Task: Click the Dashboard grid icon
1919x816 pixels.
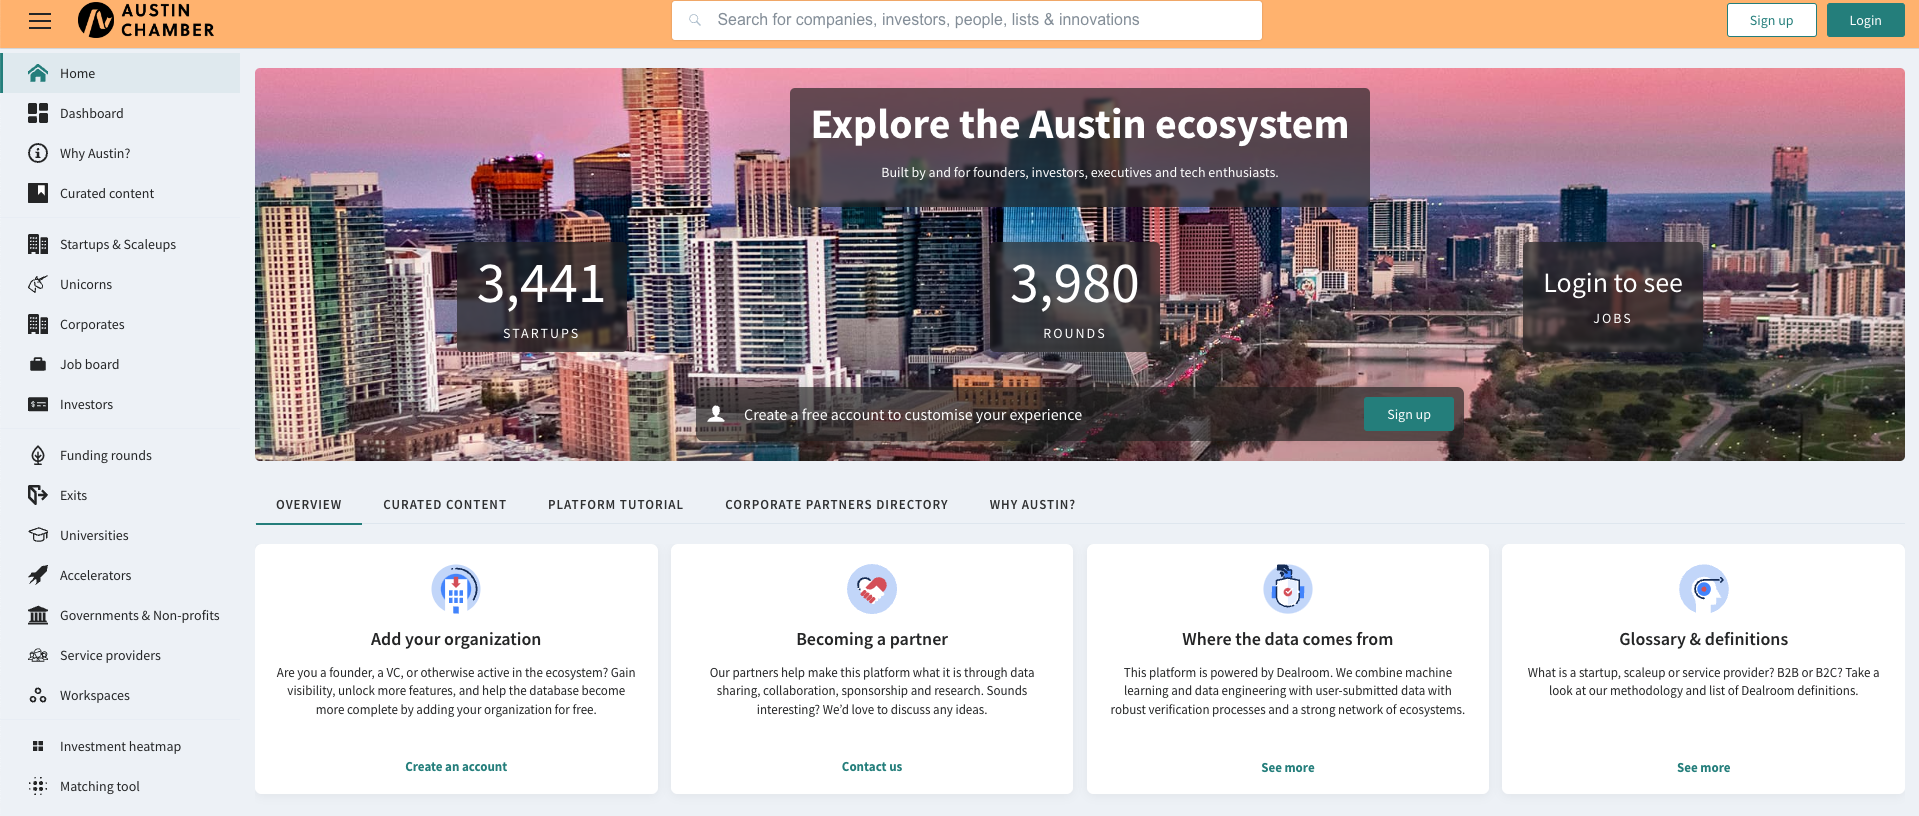Action: [x=38, y=113]
